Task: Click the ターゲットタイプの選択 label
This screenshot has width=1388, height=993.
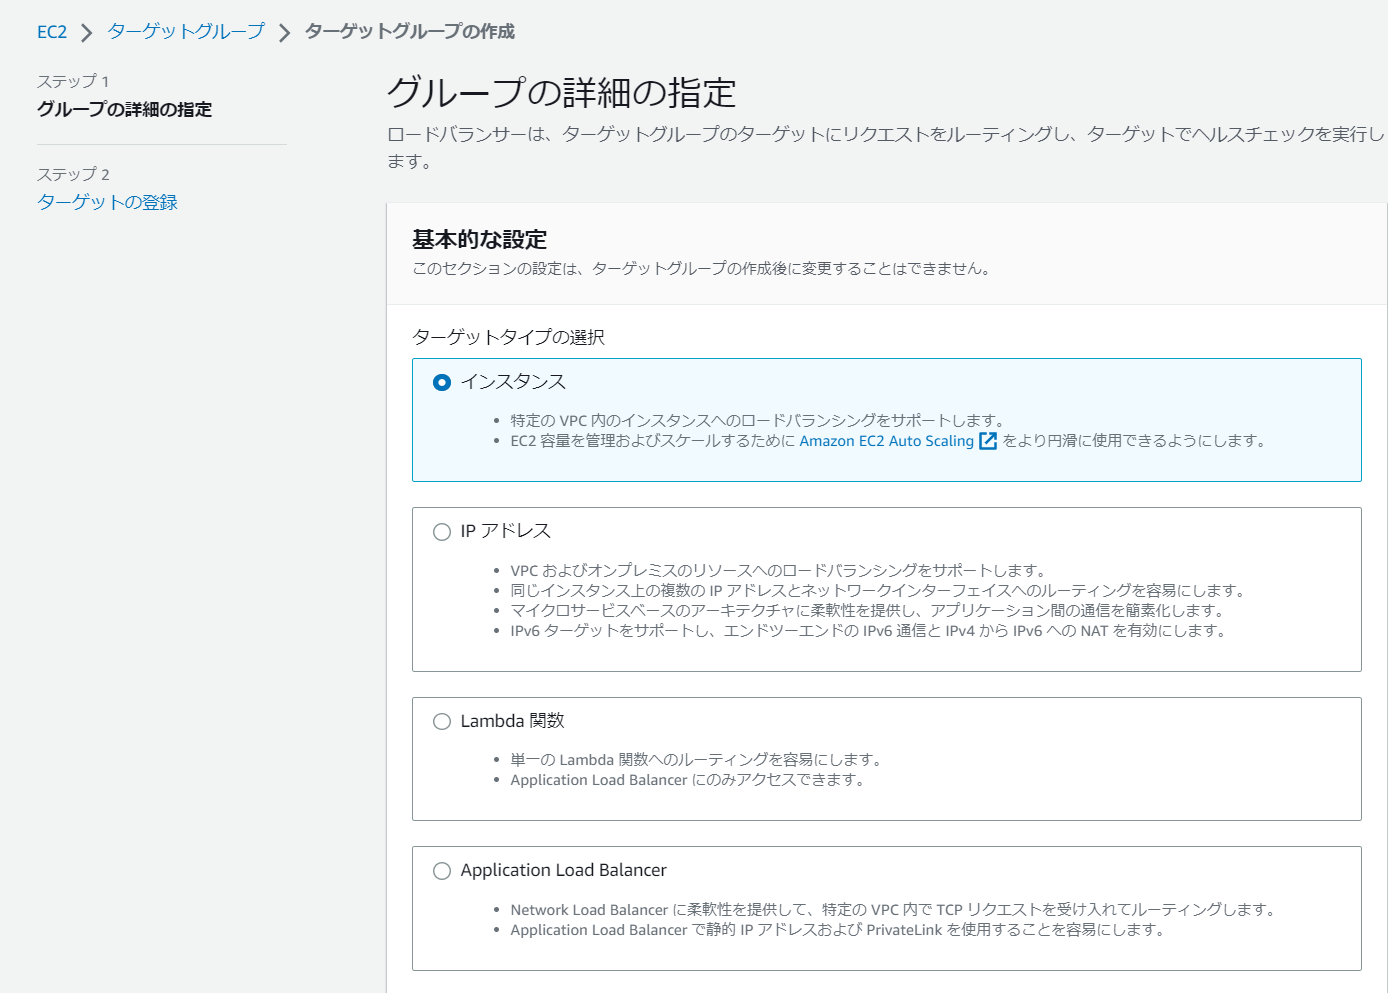Action: click(x=508, y=337)
